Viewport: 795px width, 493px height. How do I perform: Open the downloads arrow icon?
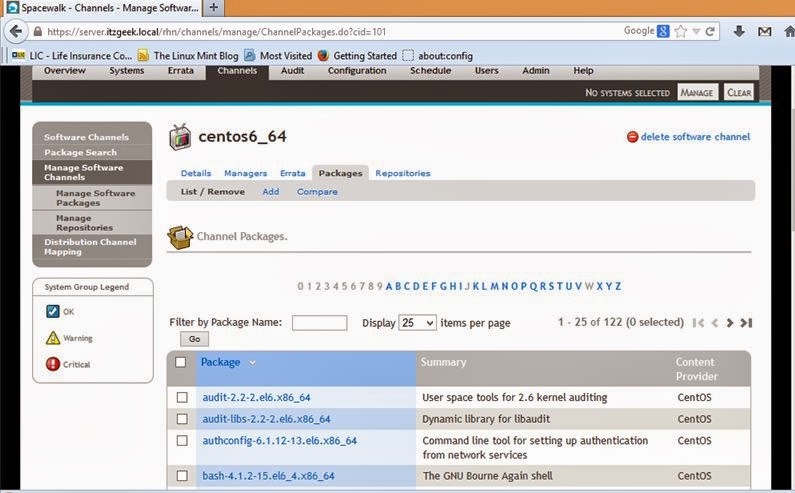739,31
